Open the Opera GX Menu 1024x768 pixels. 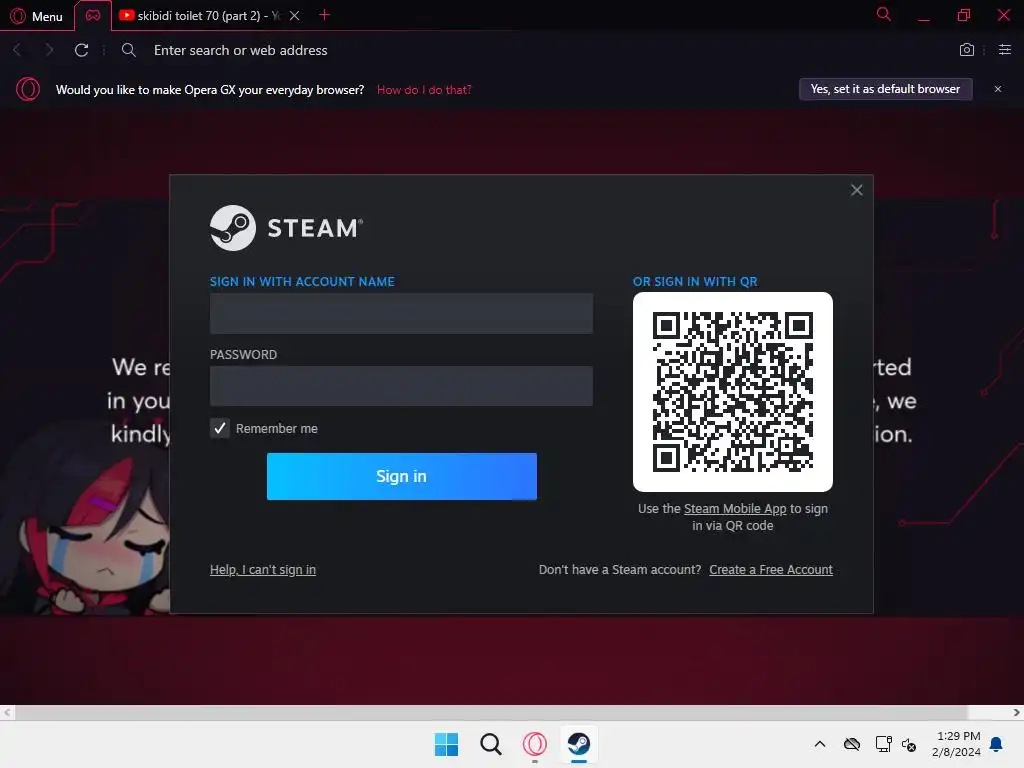[37, 16]
